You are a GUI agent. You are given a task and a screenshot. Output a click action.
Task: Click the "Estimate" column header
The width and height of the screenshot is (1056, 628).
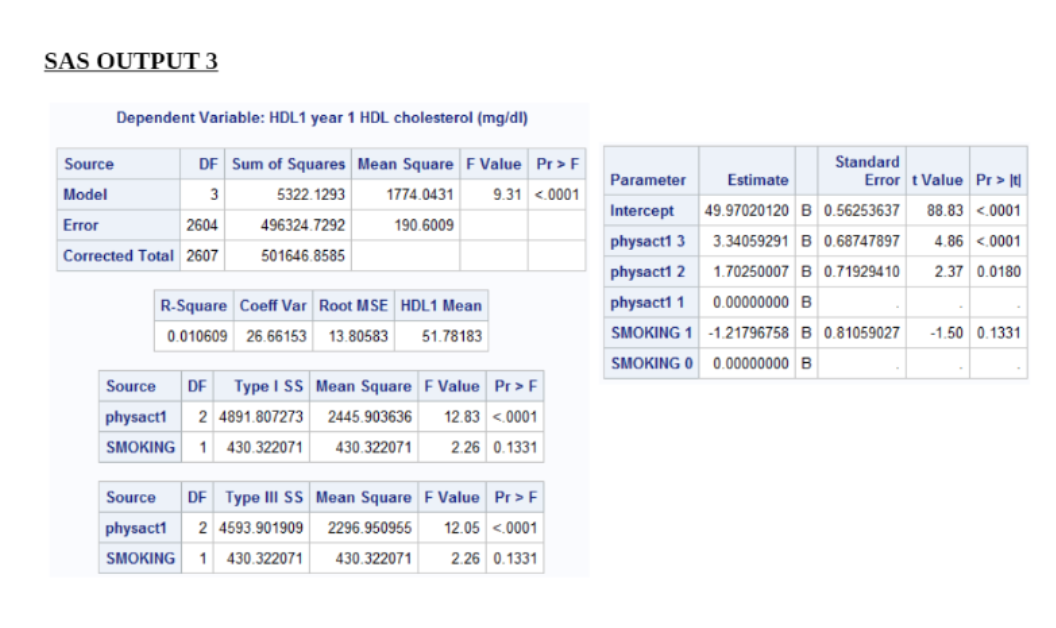click(758, 181)
